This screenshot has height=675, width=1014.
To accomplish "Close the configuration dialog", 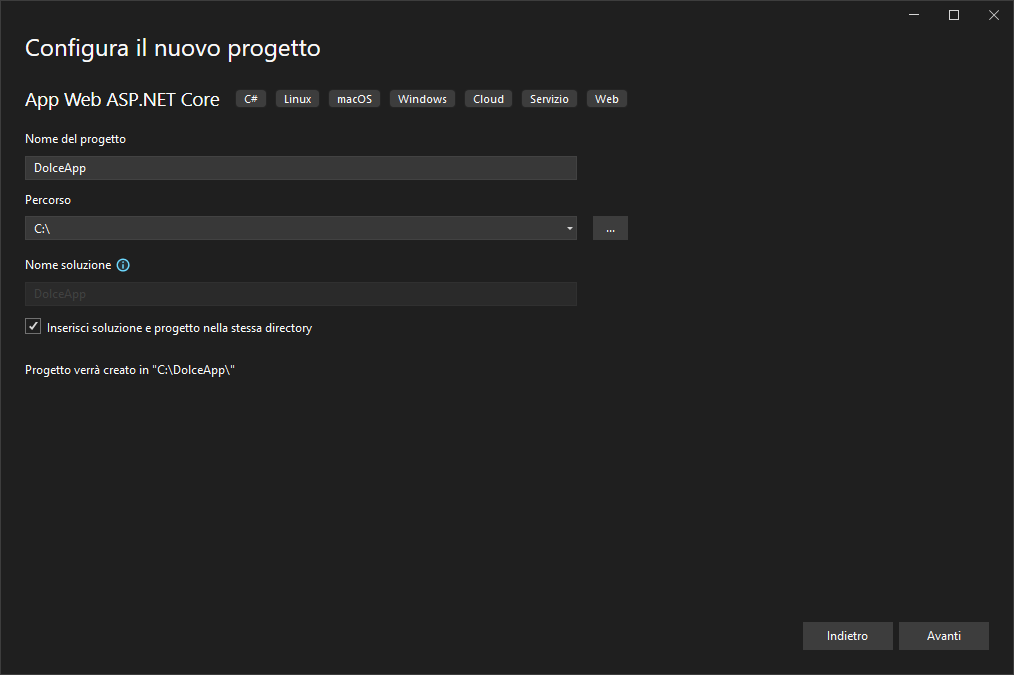I will [x=994, y=15].
